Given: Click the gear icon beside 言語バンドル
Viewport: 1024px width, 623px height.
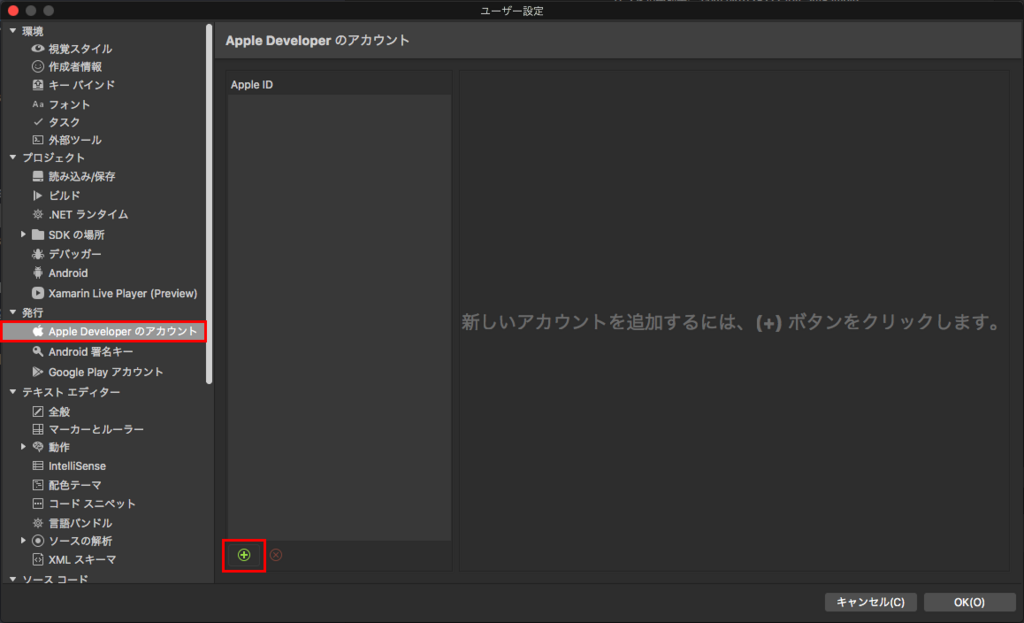Looking at the screenshot, I should click(x=38, y=522).
